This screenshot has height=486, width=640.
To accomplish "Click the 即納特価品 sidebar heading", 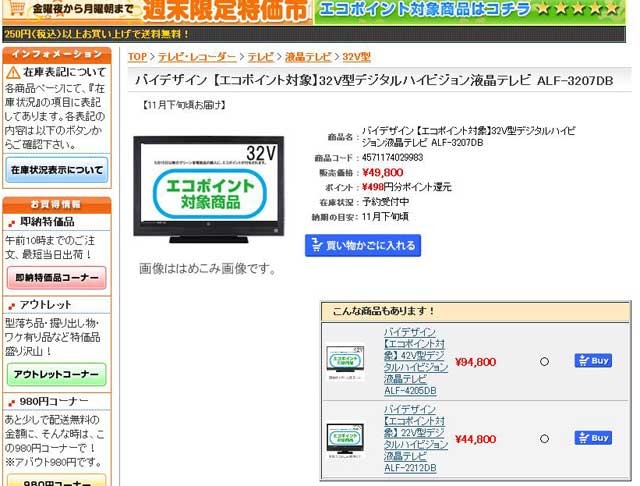I will tap(47, 222).
